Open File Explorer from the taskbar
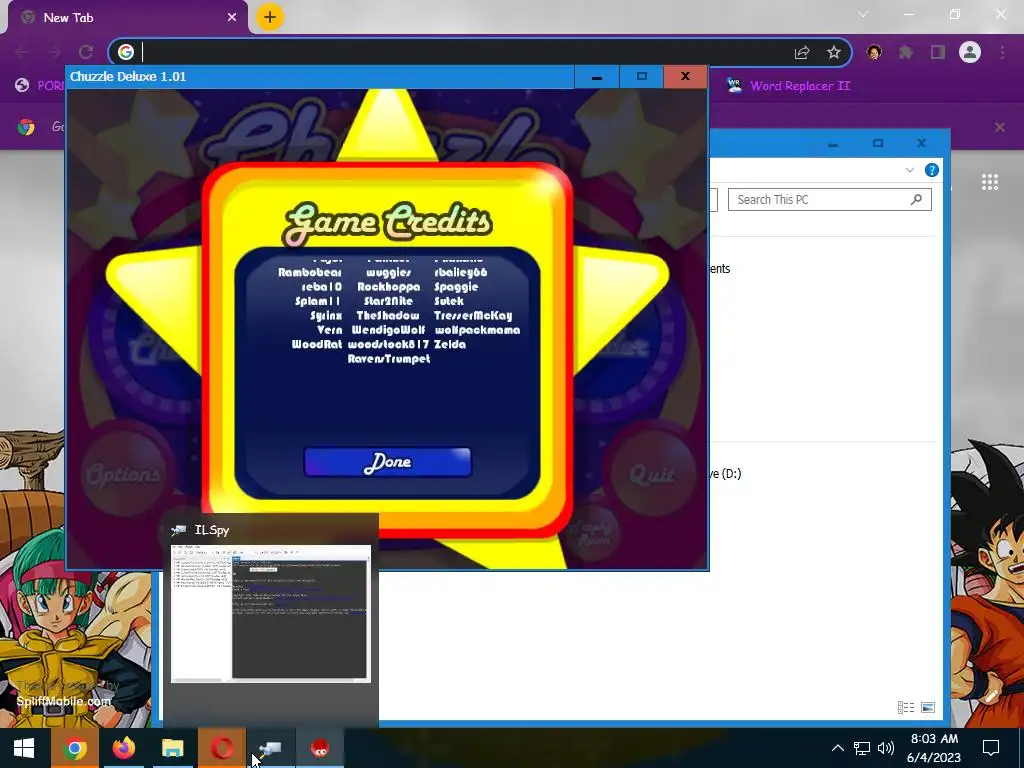 pyautogui.click(x=172, y=748)
